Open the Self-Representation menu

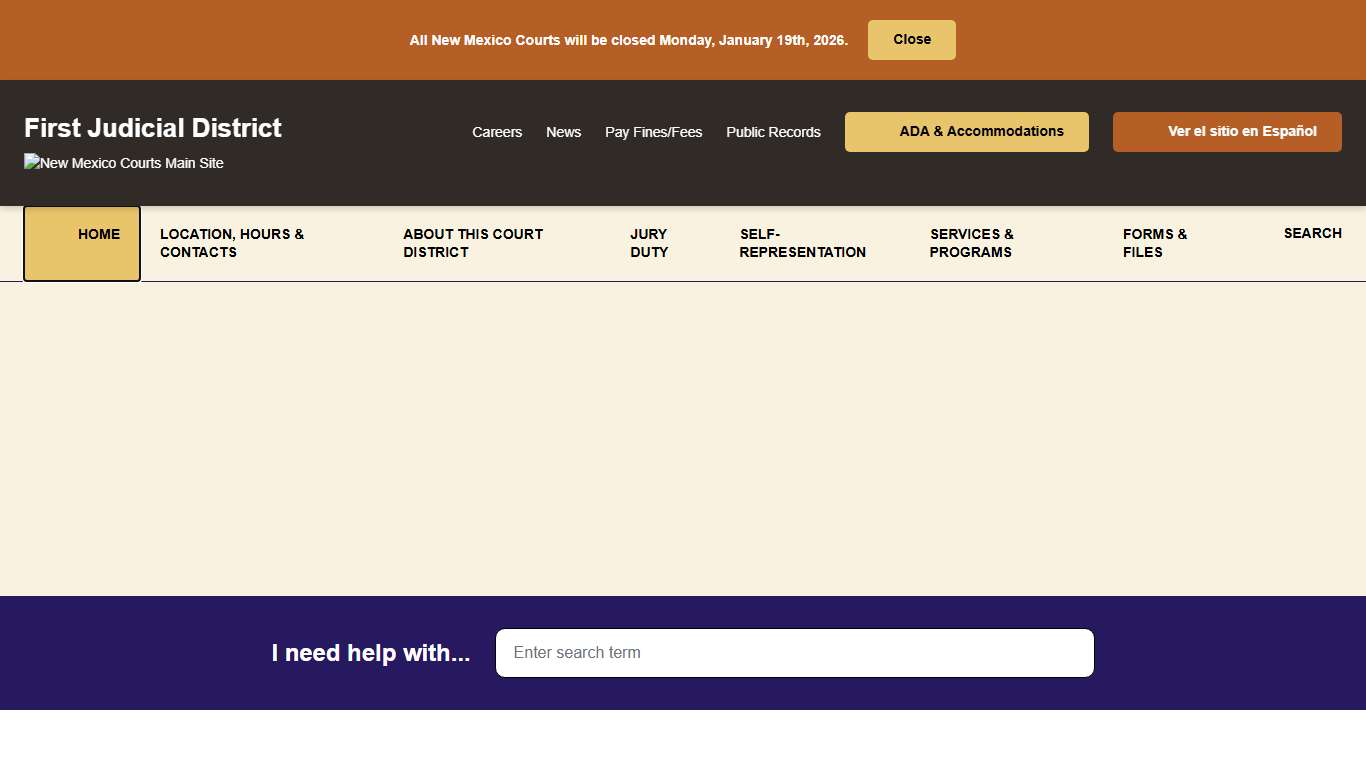[x=802, y=243]
